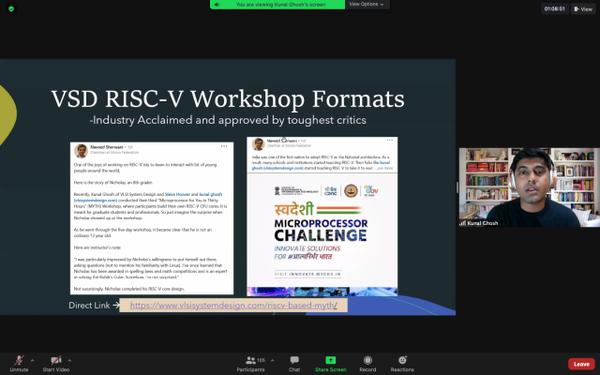
Task: Click the '...see more' link in right post
Action: (384, 168)
